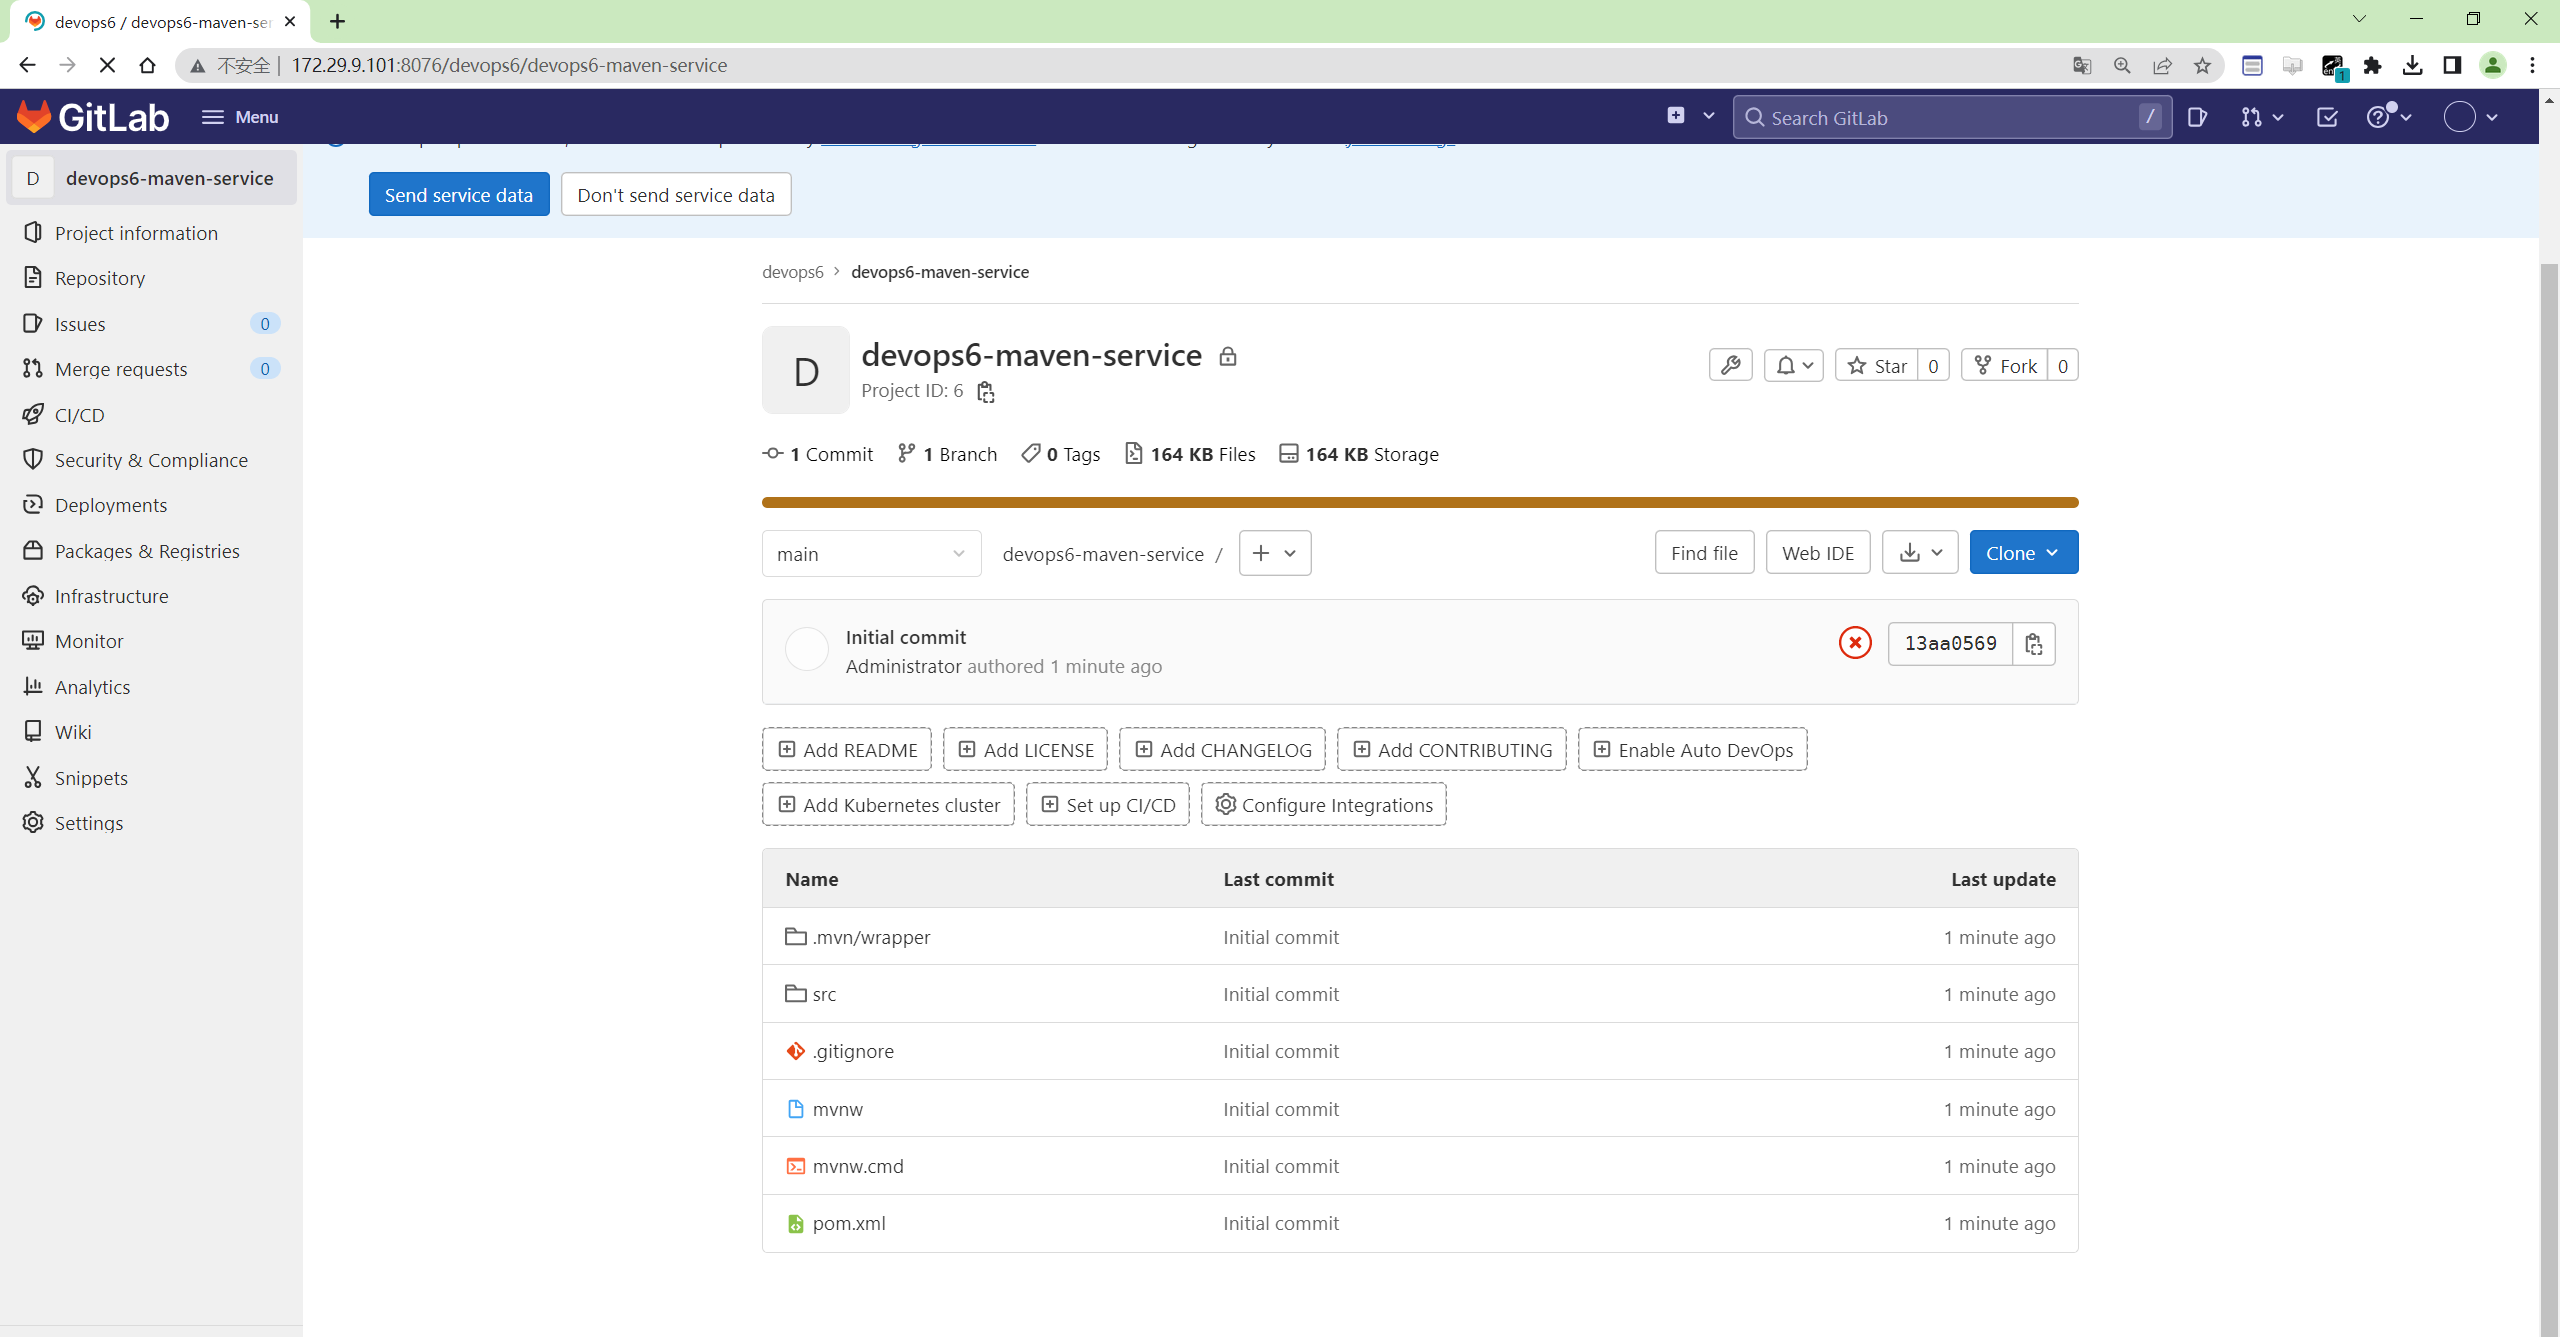Image resolution: width=2560 pixels, height=1337 pixels.
Task: Click Set up CI/CD button
Action: coord(1108,804)
